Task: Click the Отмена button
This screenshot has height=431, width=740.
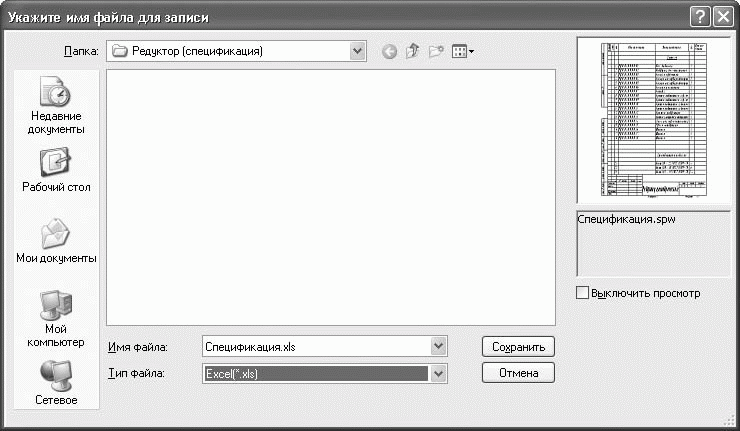Action: (x=517, y=373)
